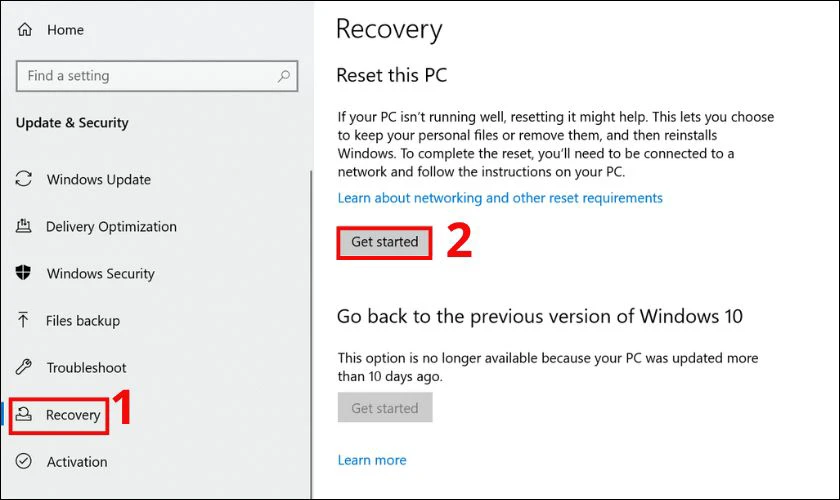
Task: Click the Windows Update sync arrows icon
Action: pyautogui.click(x=25, y=180)
